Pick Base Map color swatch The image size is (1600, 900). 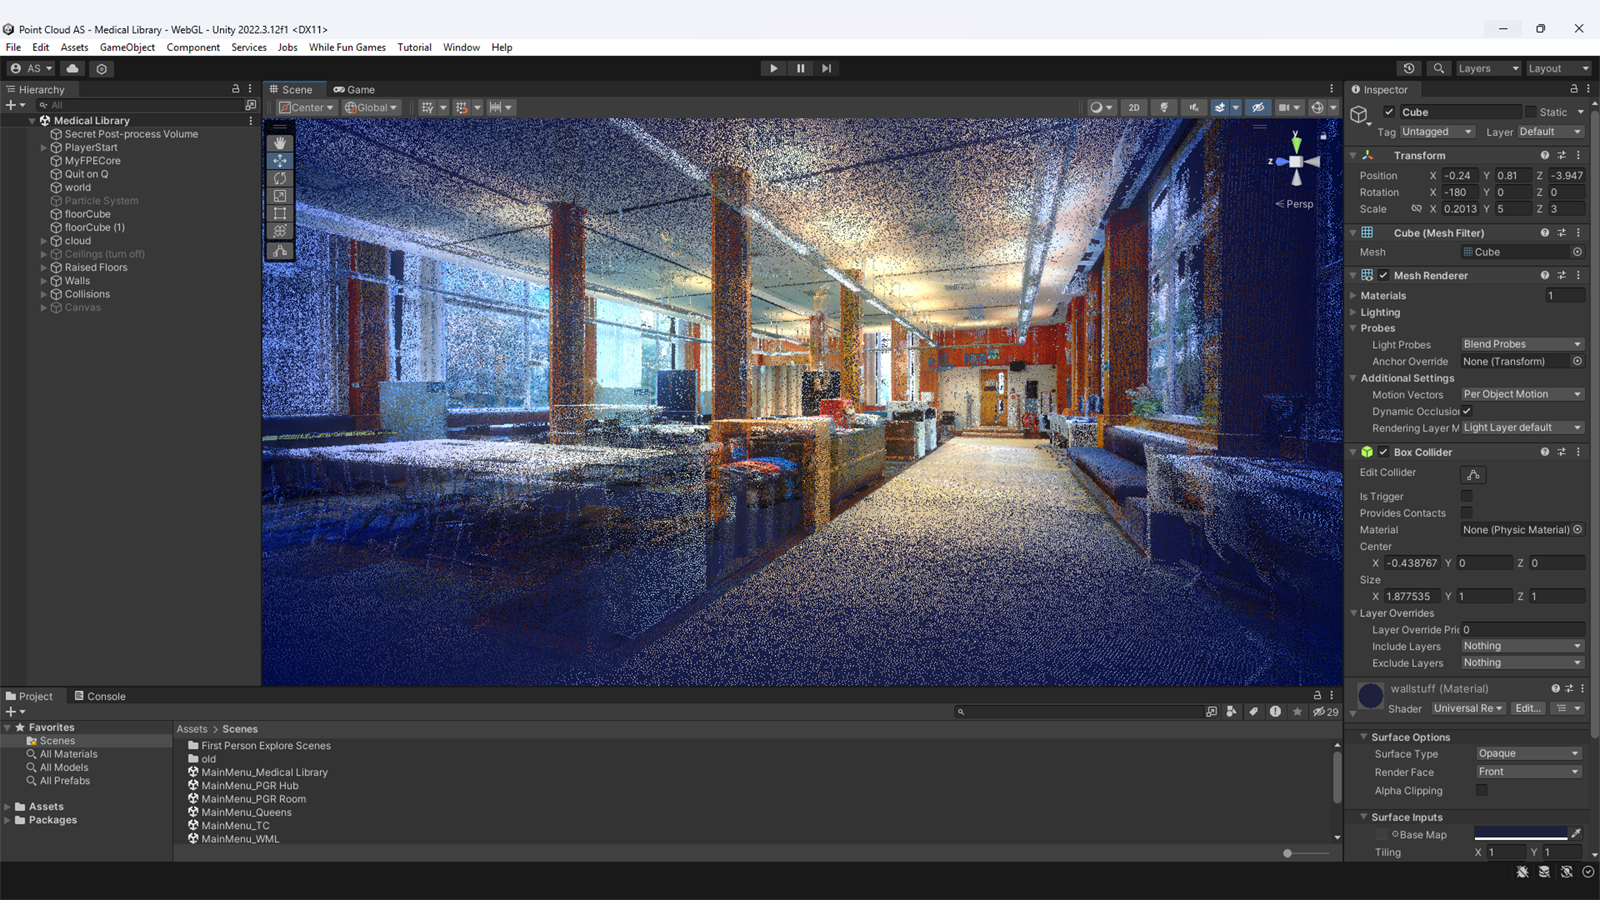coord(1520,834)
